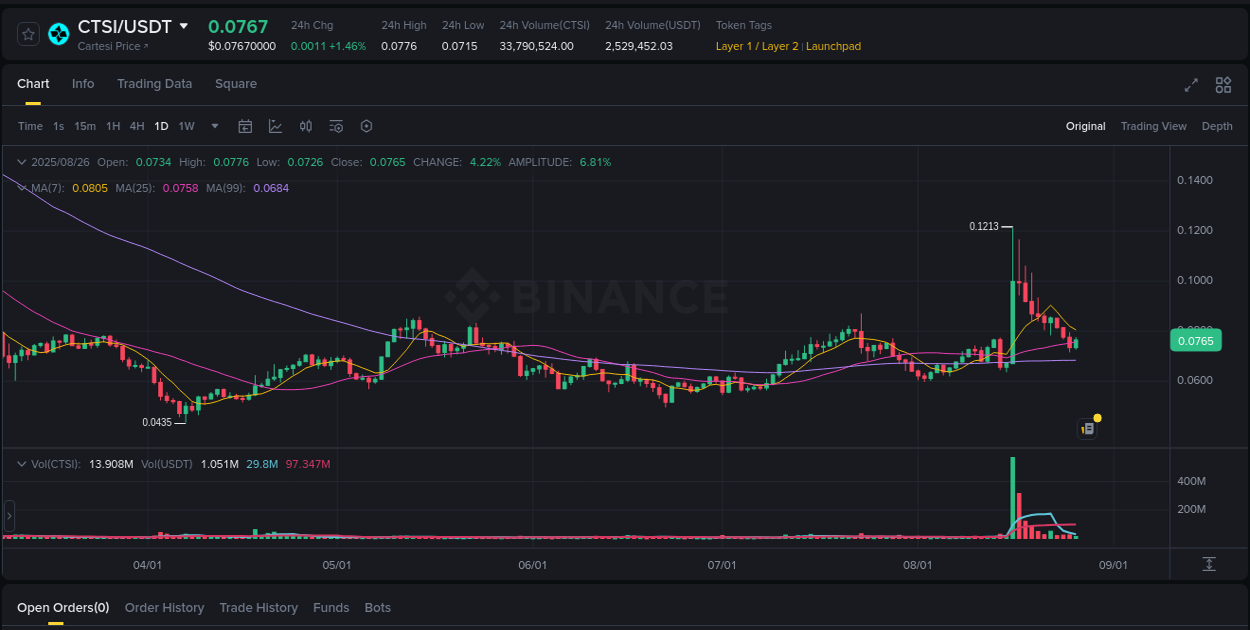Select the 1W timeframe
The width and height of the screenshot is (1250, 630).
click(186, 126)
